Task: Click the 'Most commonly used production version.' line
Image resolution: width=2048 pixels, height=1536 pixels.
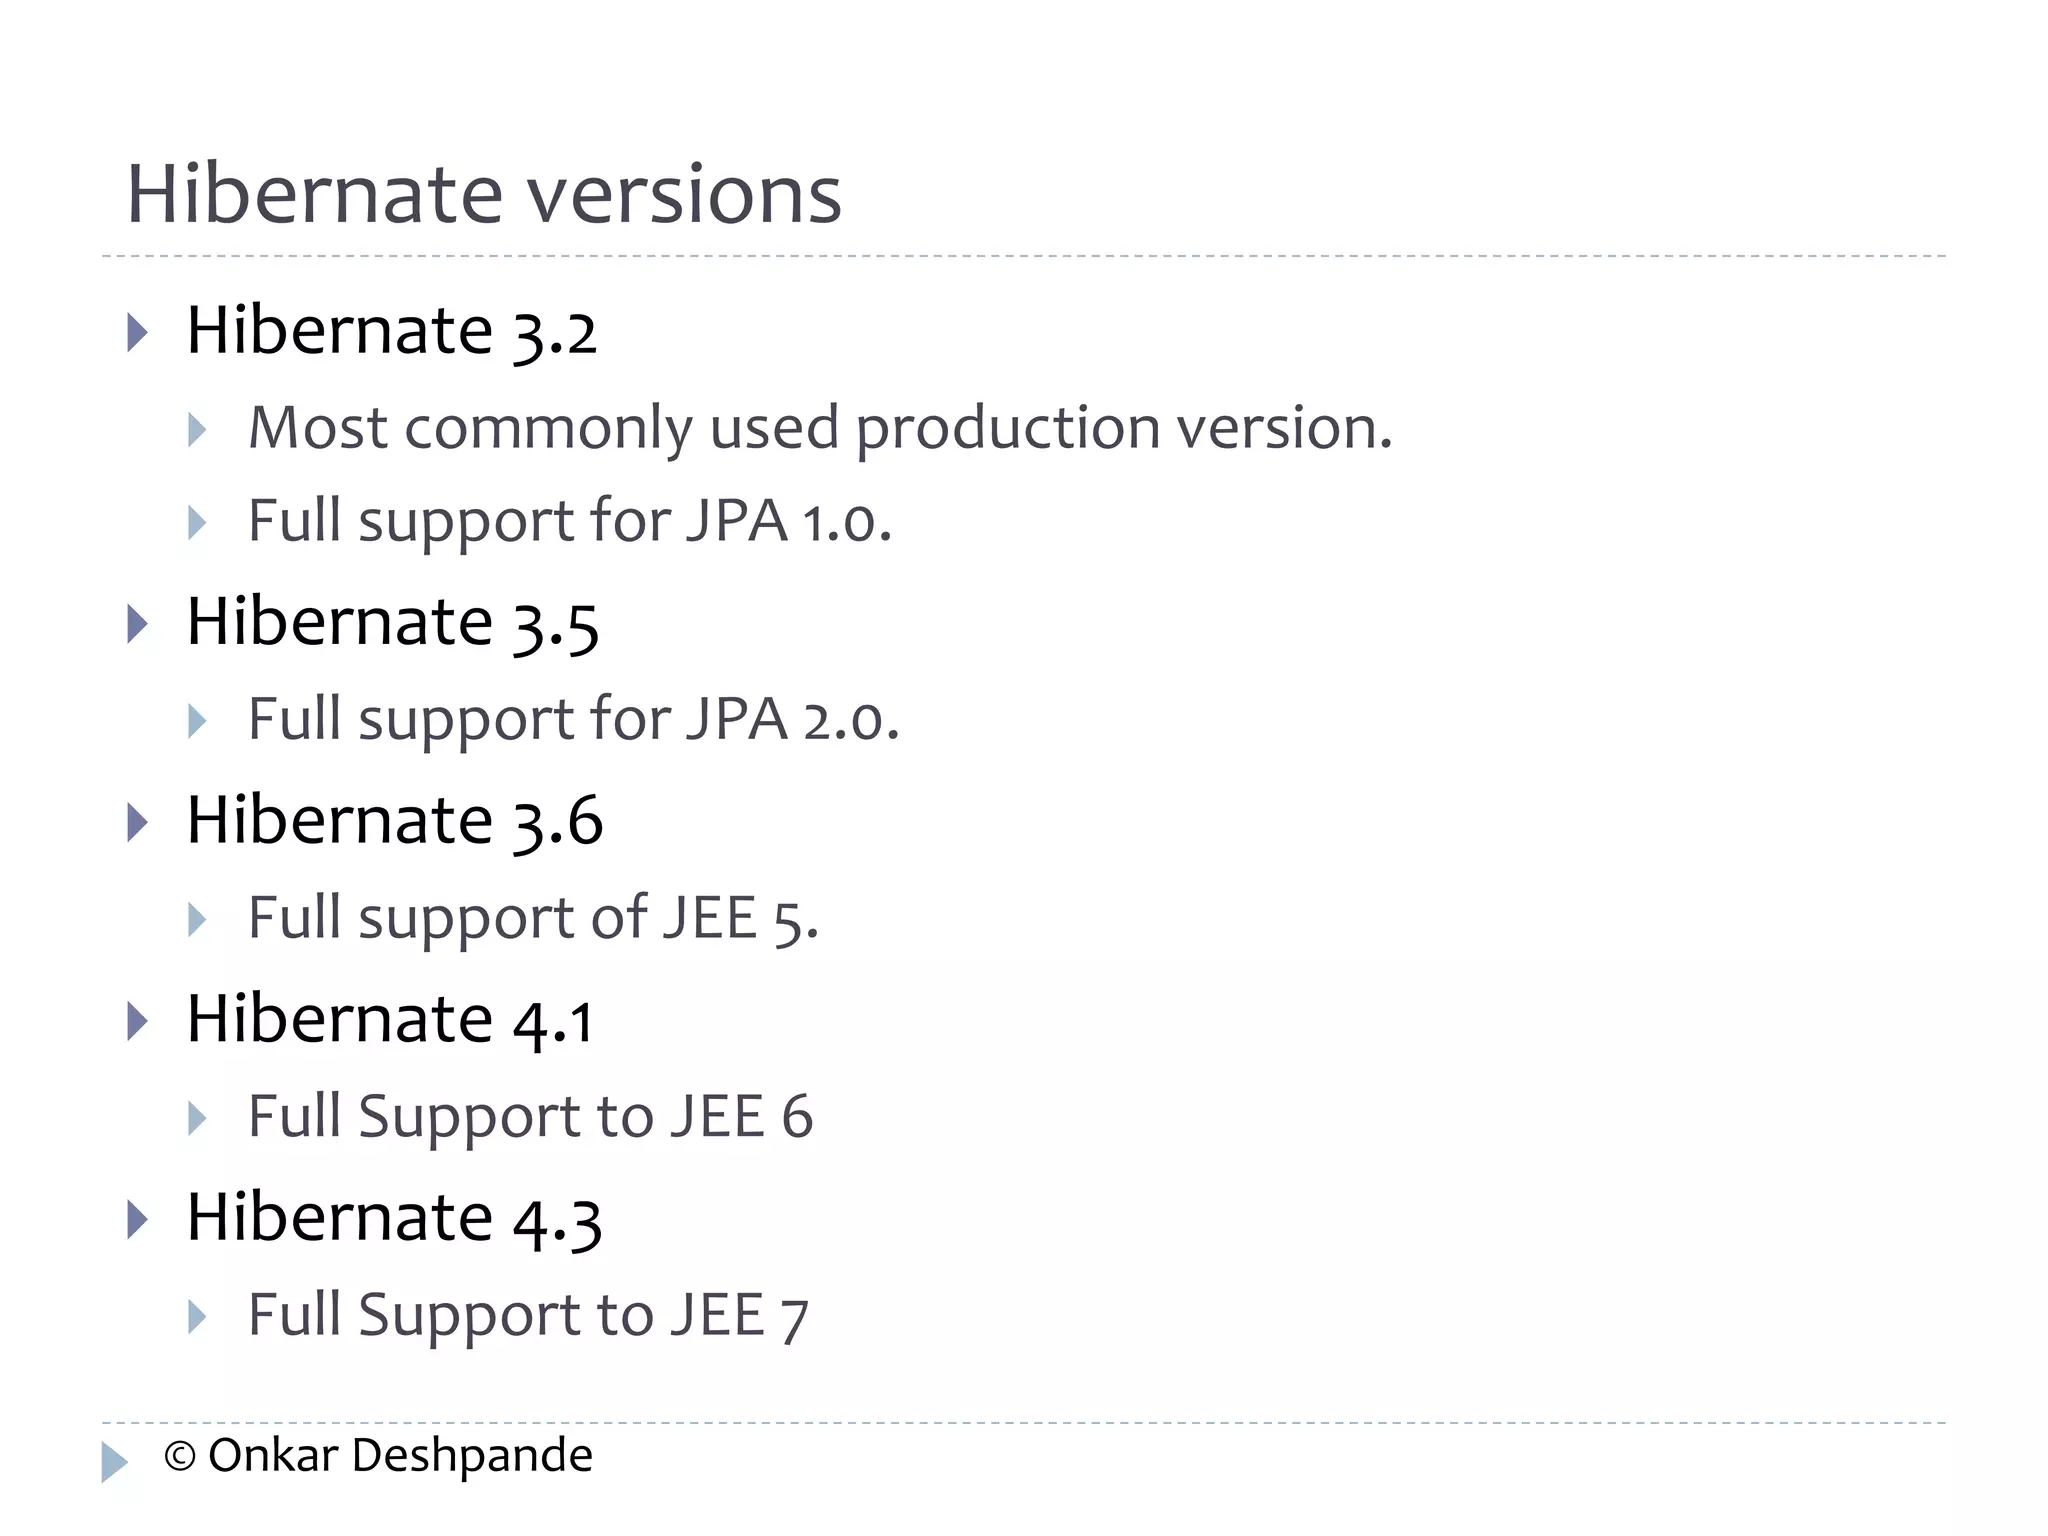Action: tap(820, 428)
